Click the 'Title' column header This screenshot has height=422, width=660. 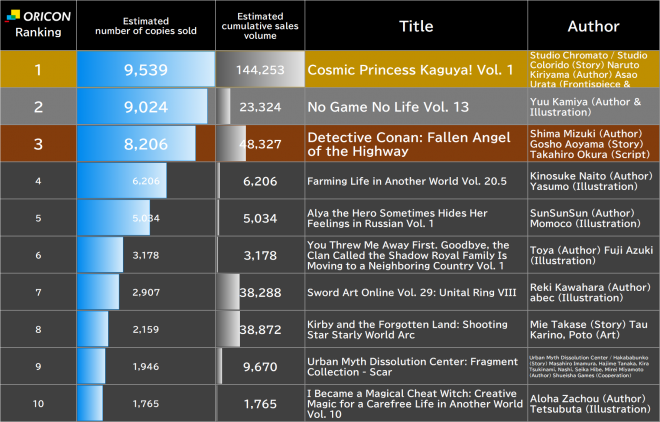click(416, 26)
